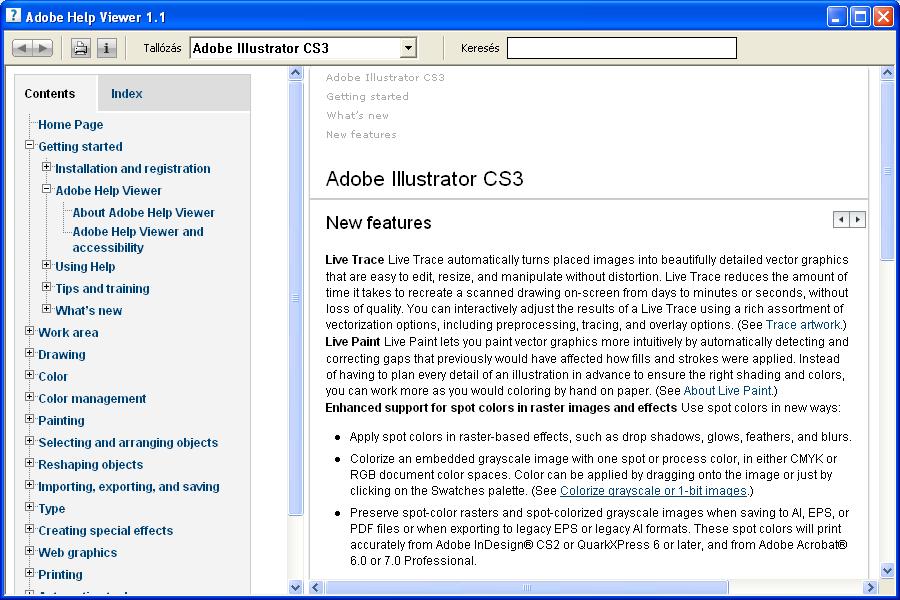Viewport: 900px width, 600px height.
Task: Click the Keresés search input field
Action: coord(622,48)
